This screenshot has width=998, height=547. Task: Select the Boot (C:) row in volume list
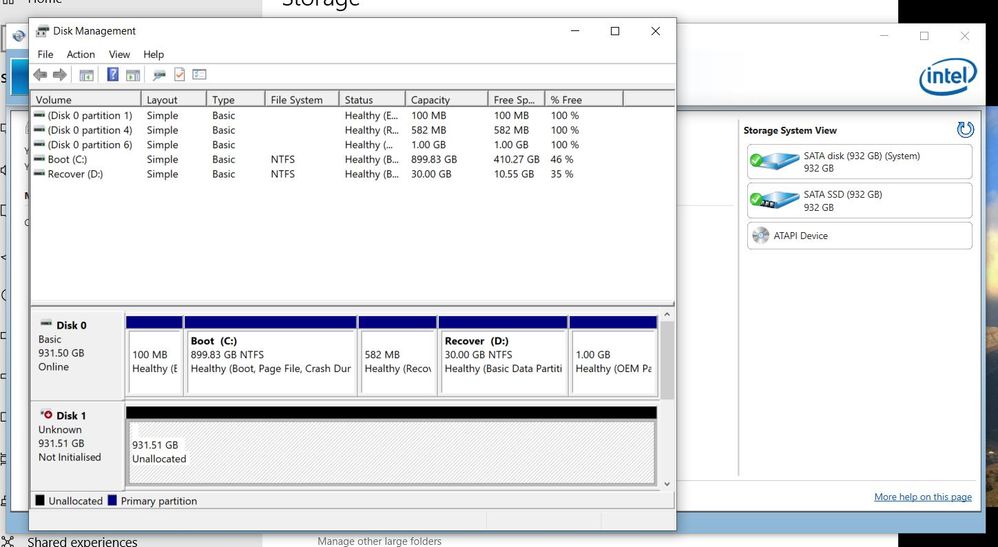coord(68,159)
